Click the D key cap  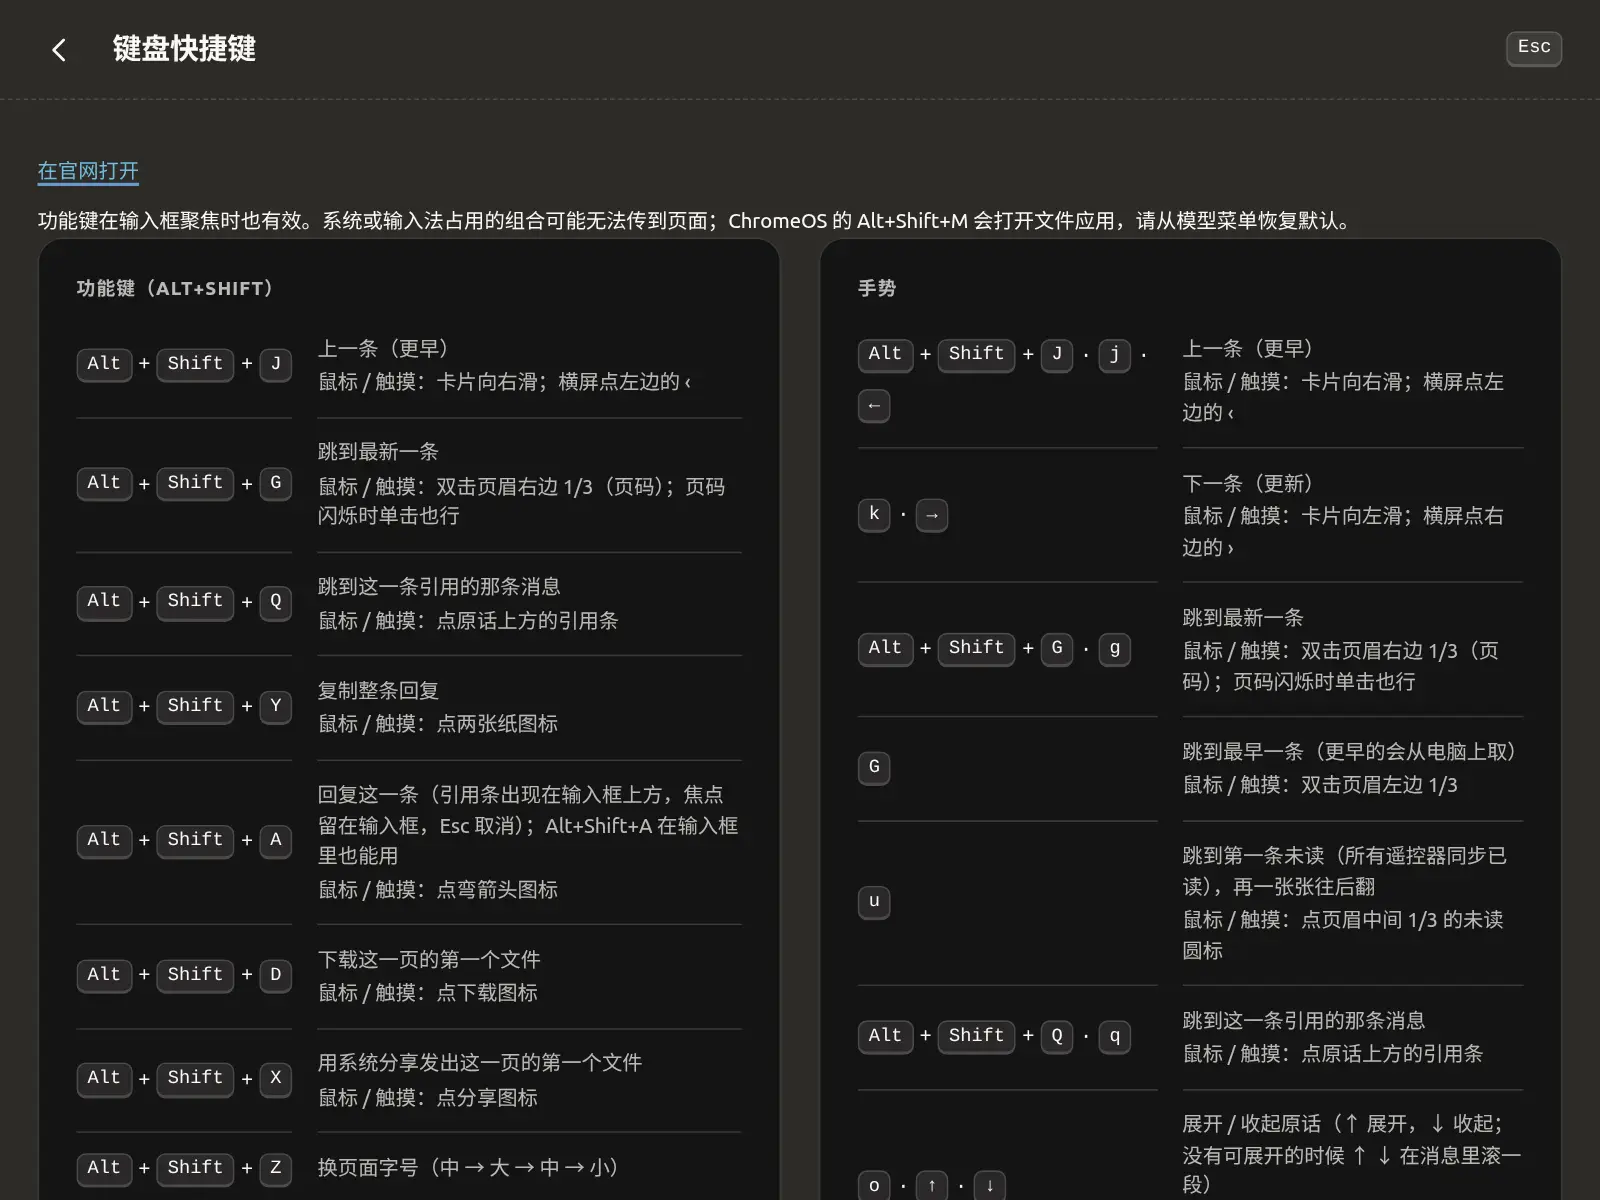[276, 975]
